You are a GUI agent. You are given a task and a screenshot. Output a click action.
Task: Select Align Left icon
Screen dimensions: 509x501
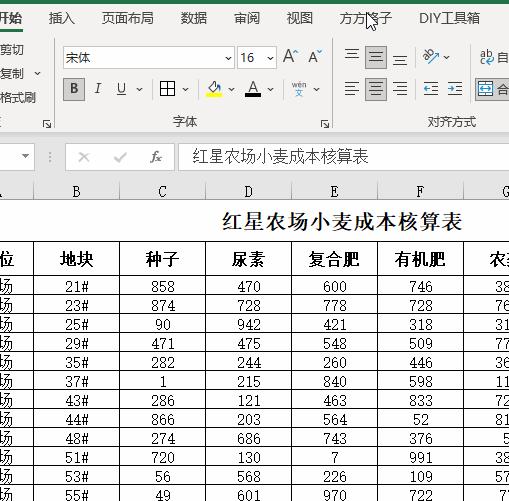pos(352,89)
